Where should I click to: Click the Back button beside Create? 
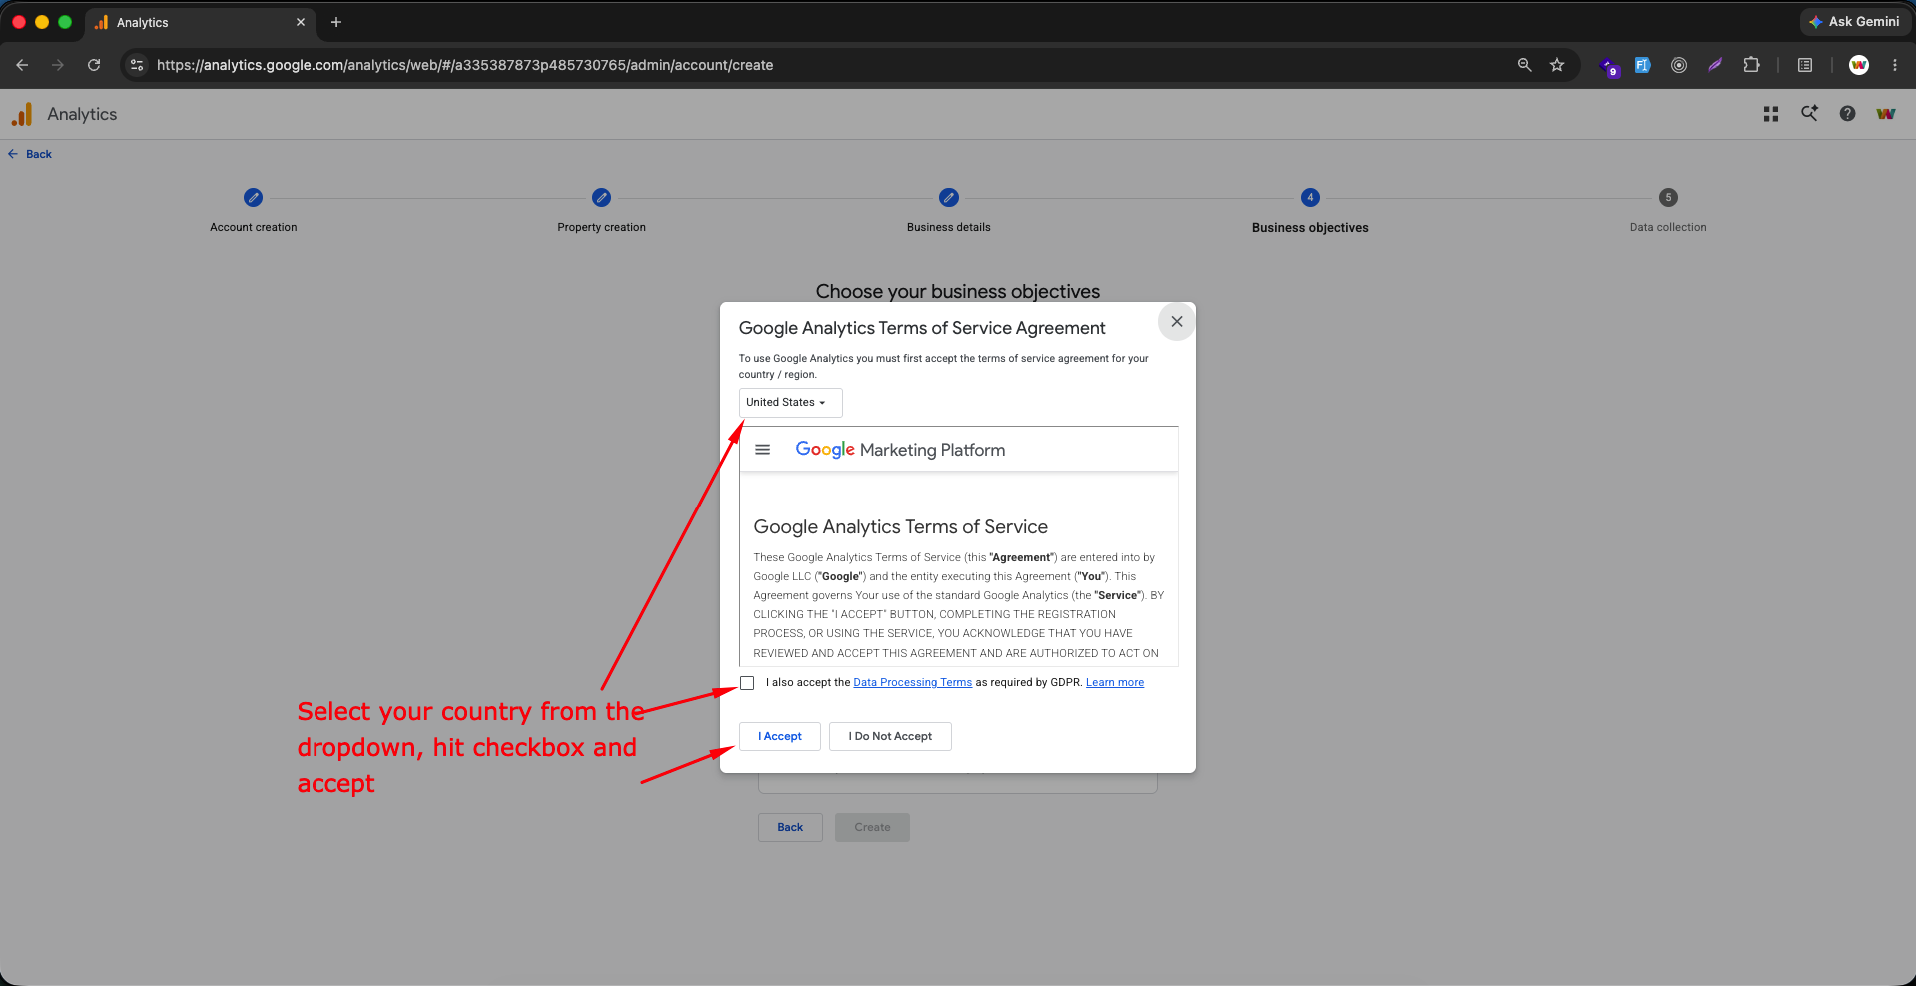[790, 827]
